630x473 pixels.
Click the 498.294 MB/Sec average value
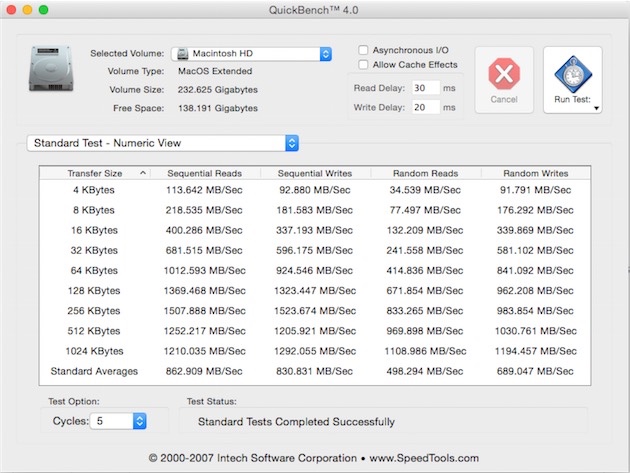(425, 371)
